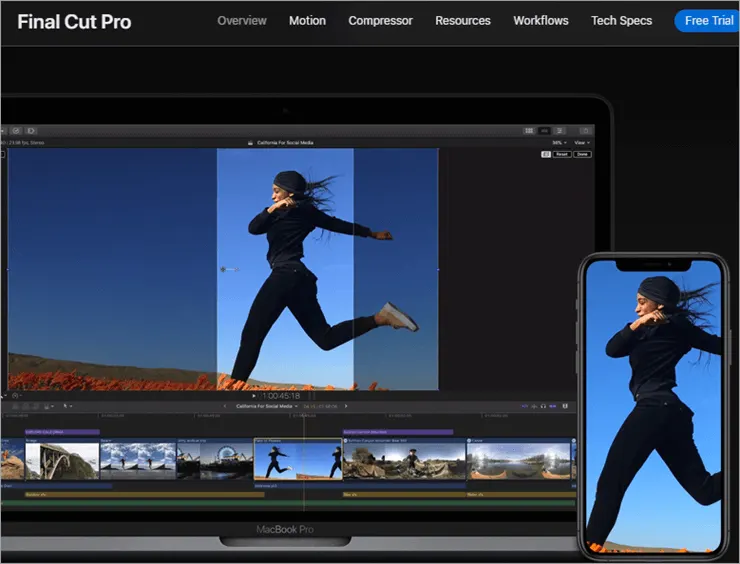Select the 360 lake clip in timeline

point(519,459)
